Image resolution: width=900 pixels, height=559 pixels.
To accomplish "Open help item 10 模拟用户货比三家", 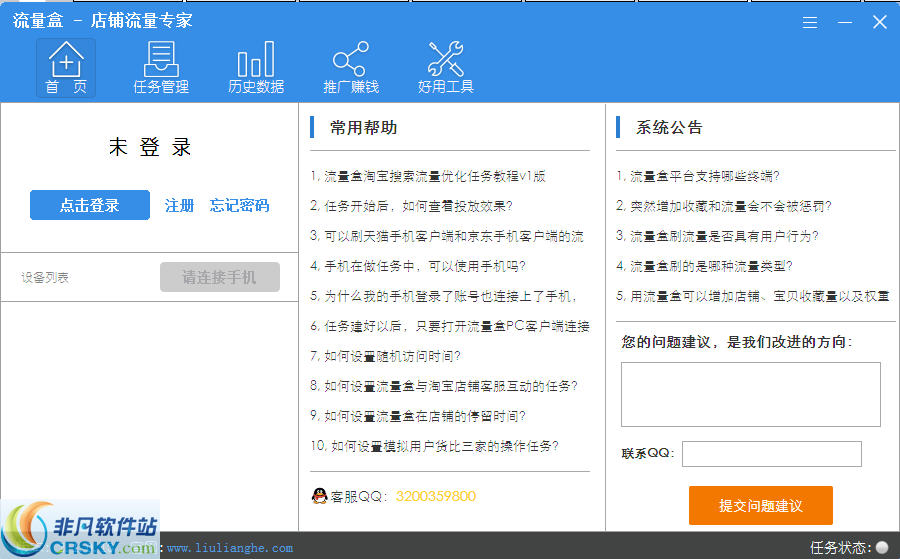I will click(435, 446).
